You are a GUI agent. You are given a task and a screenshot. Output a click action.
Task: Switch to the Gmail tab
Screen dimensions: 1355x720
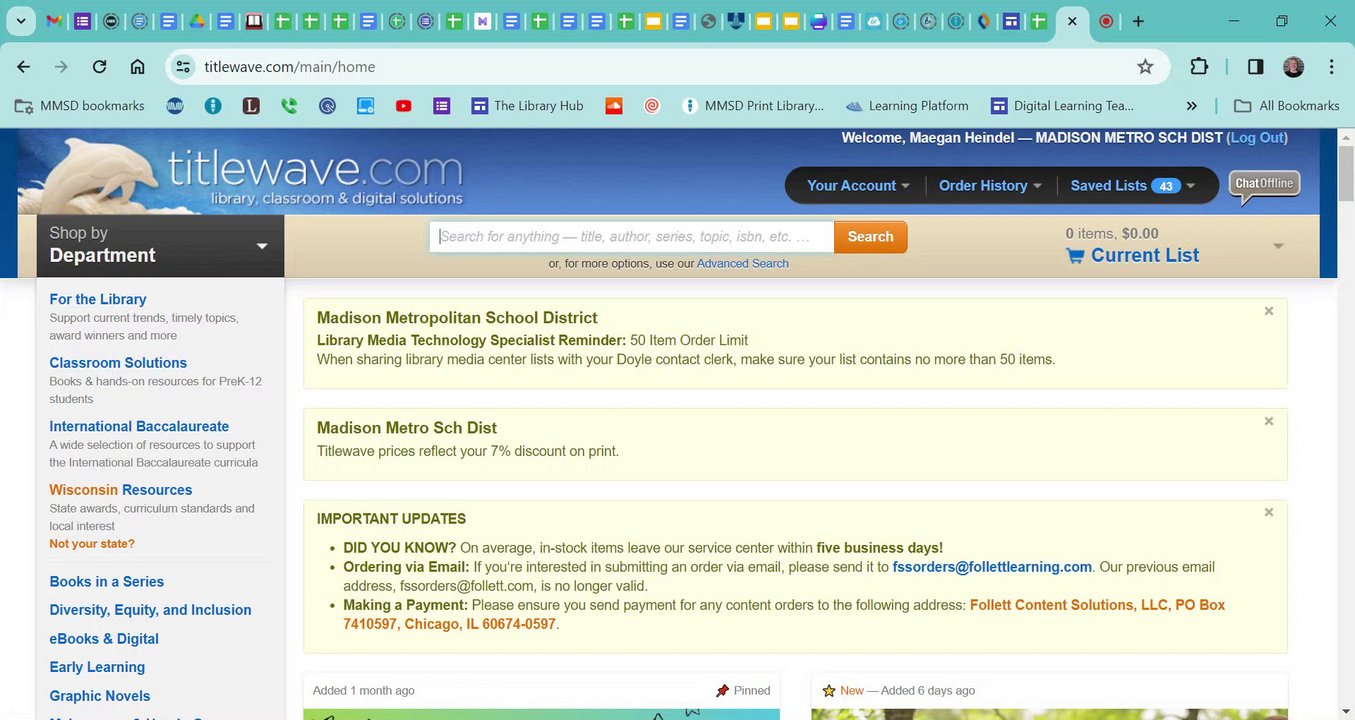point(54,21)
